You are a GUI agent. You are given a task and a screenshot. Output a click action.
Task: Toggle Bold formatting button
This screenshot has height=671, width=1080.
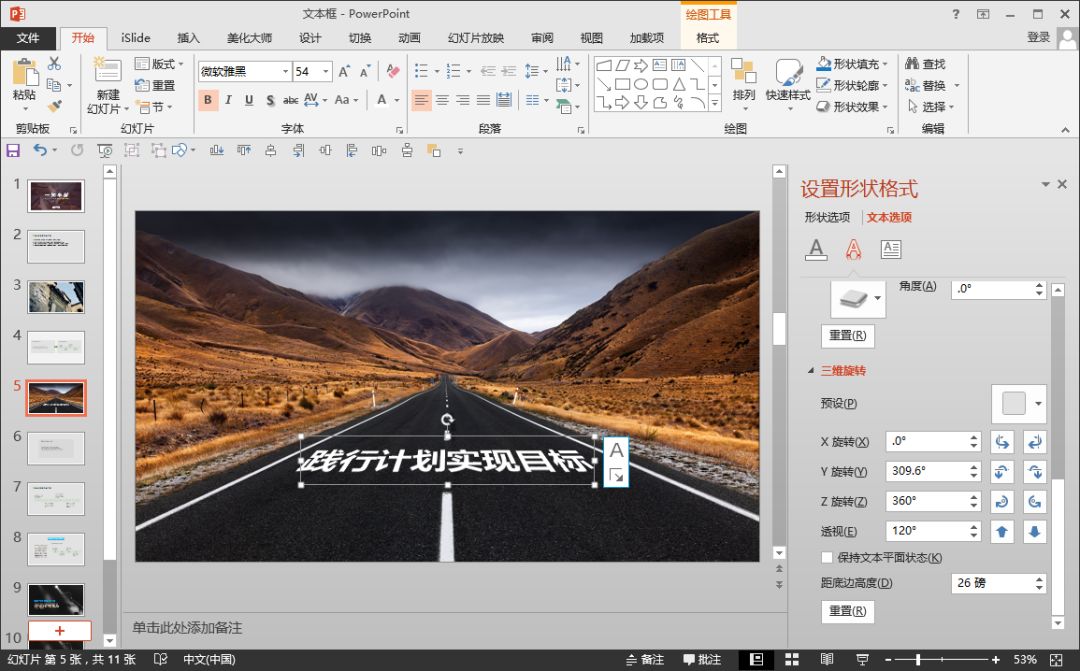[x=208, y=100]
